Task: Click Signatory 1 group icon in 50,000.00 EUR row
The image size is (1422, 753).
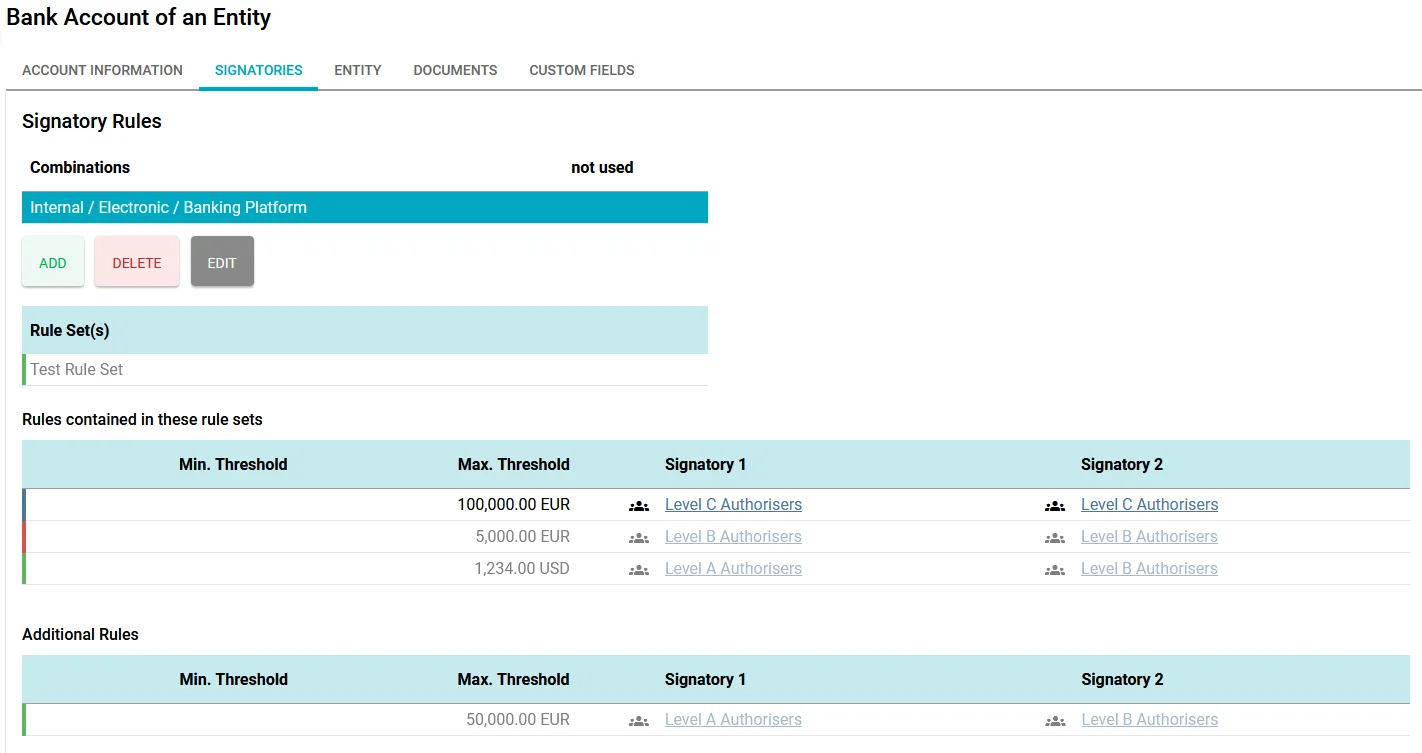Action: tap(639, 721)
